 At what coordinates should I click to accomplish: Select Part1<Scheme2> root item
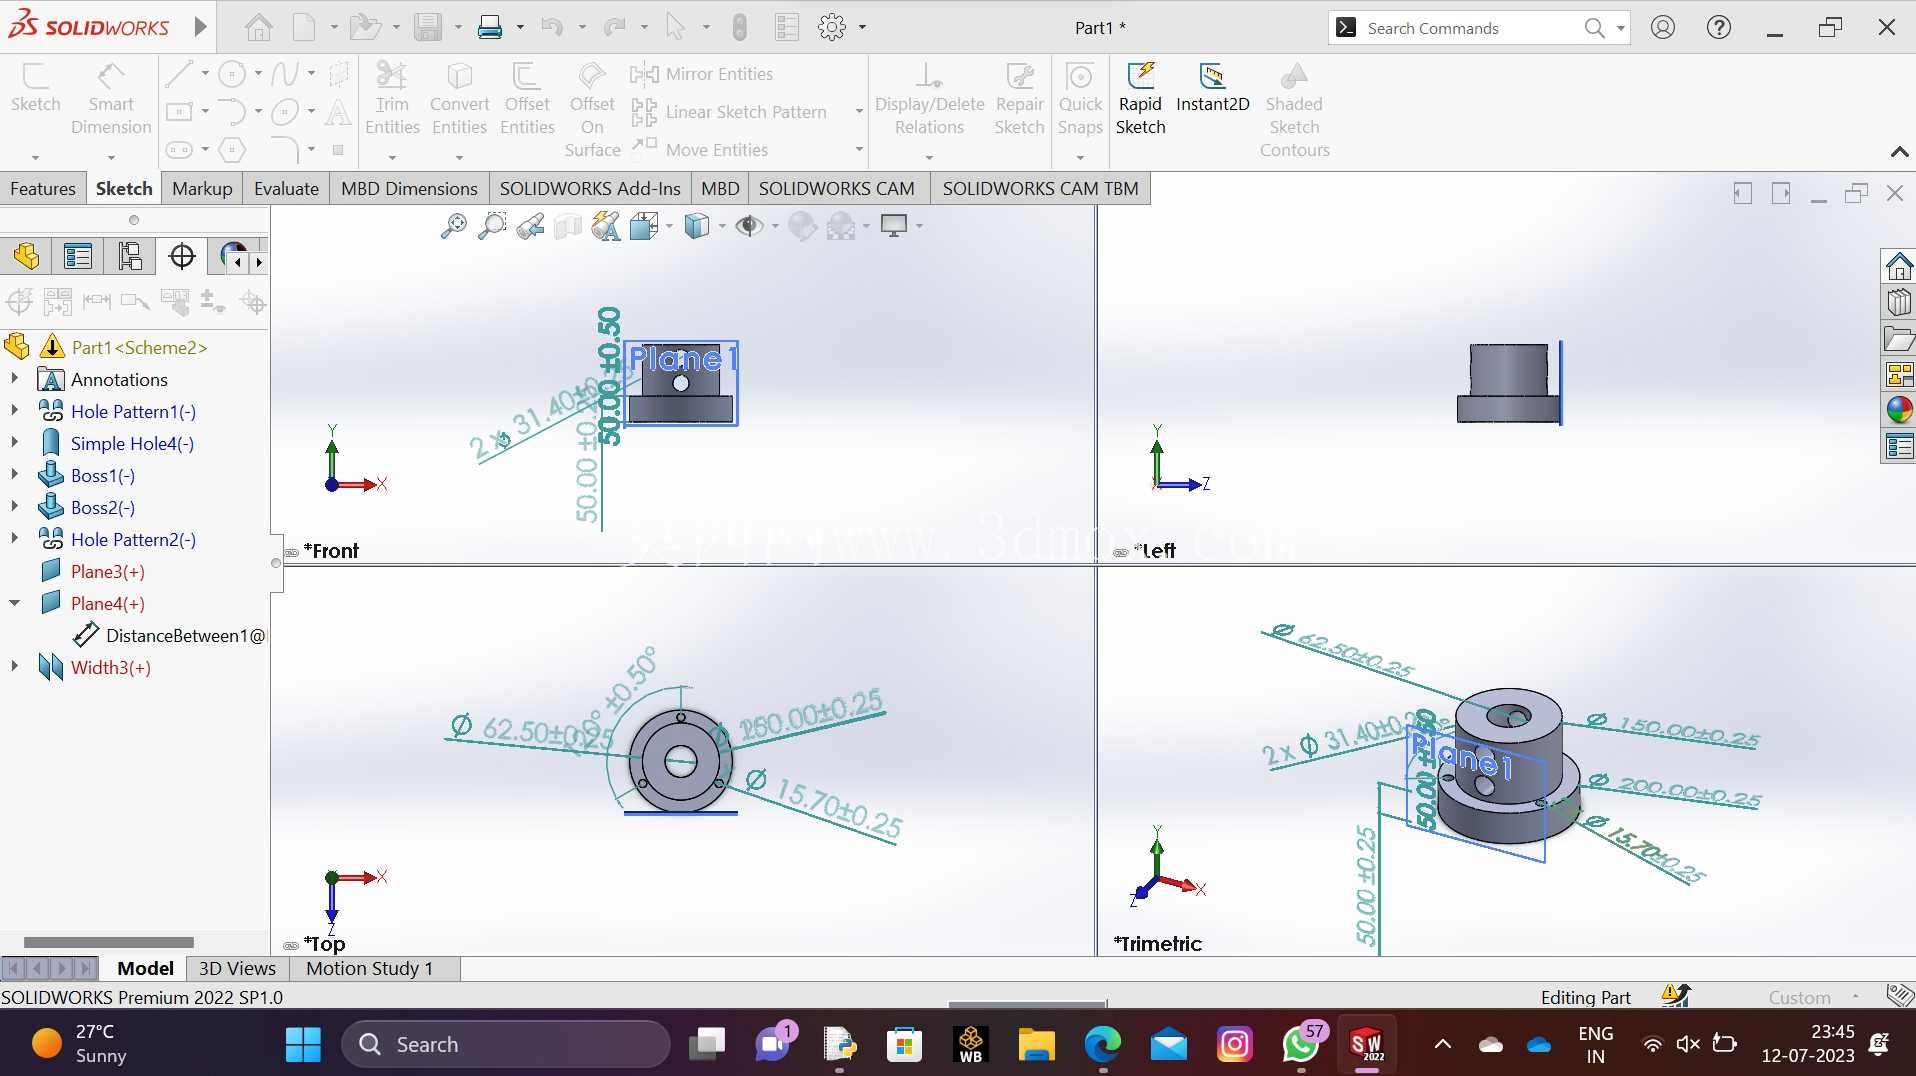tap(139, 347)
